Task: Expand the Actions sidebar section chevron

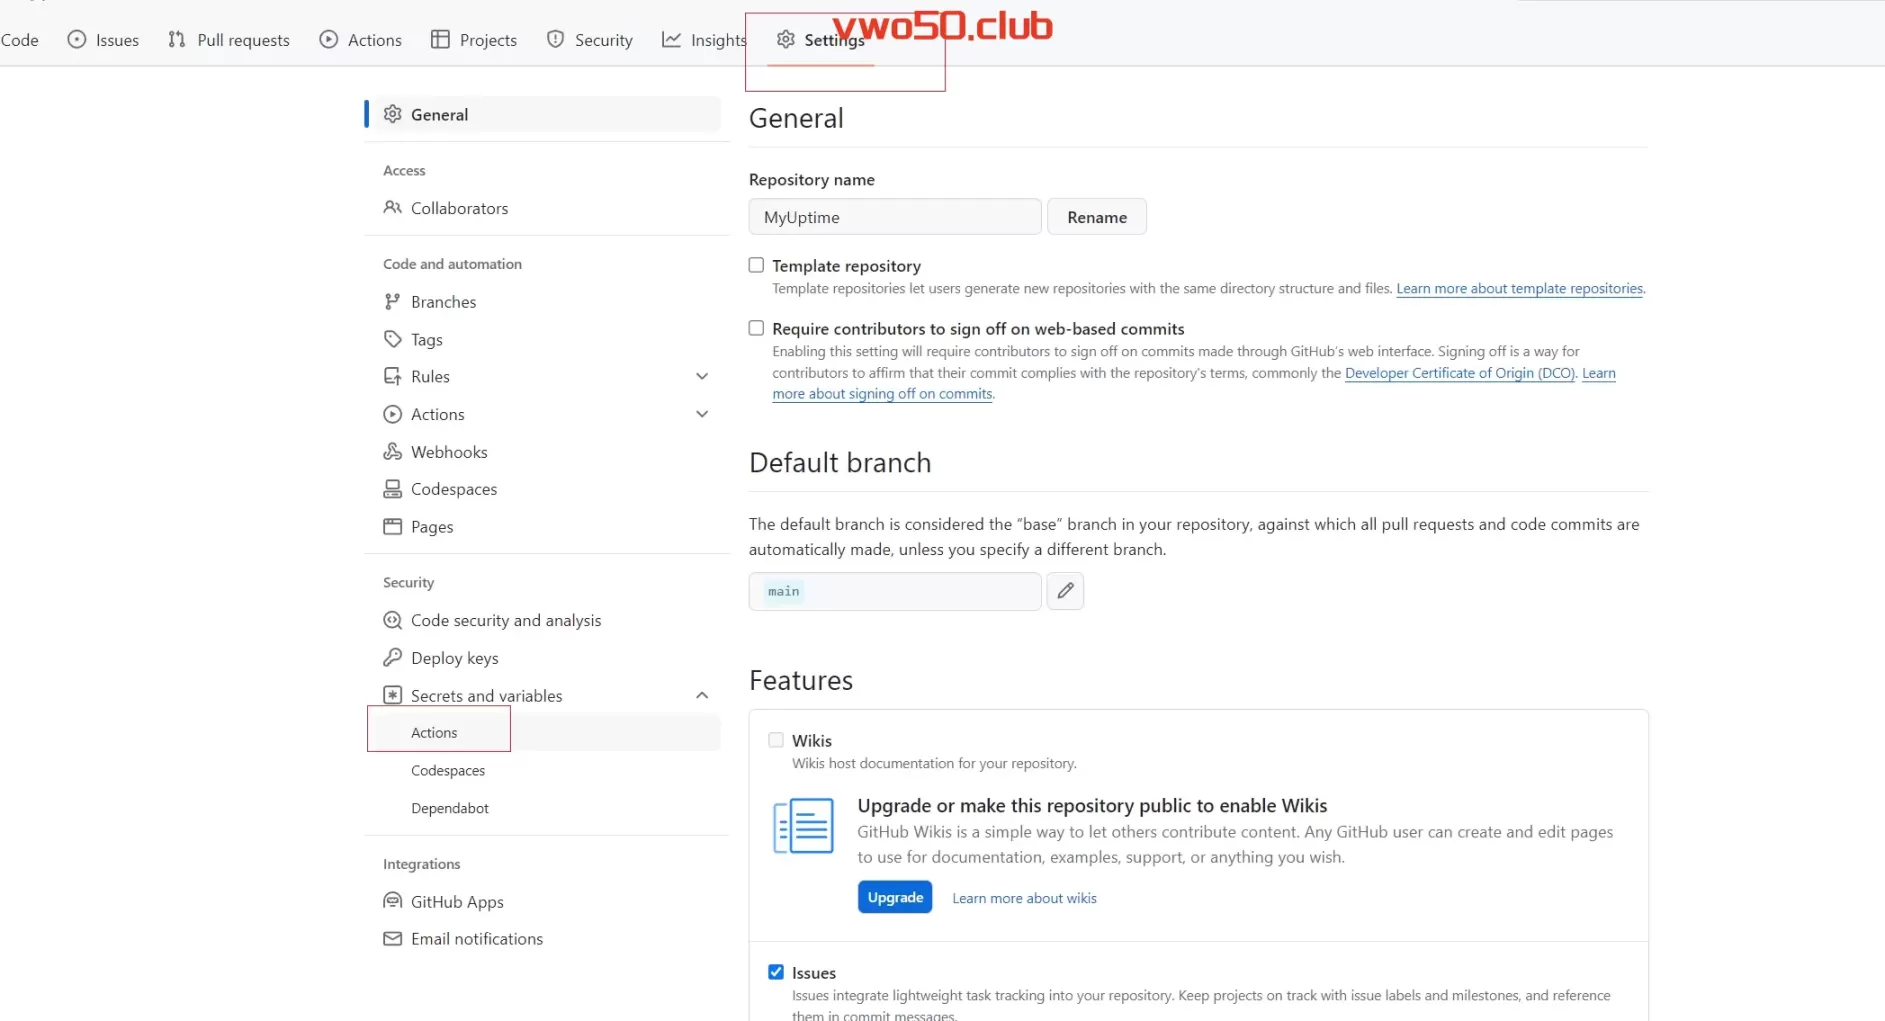Action: [702, 414]
